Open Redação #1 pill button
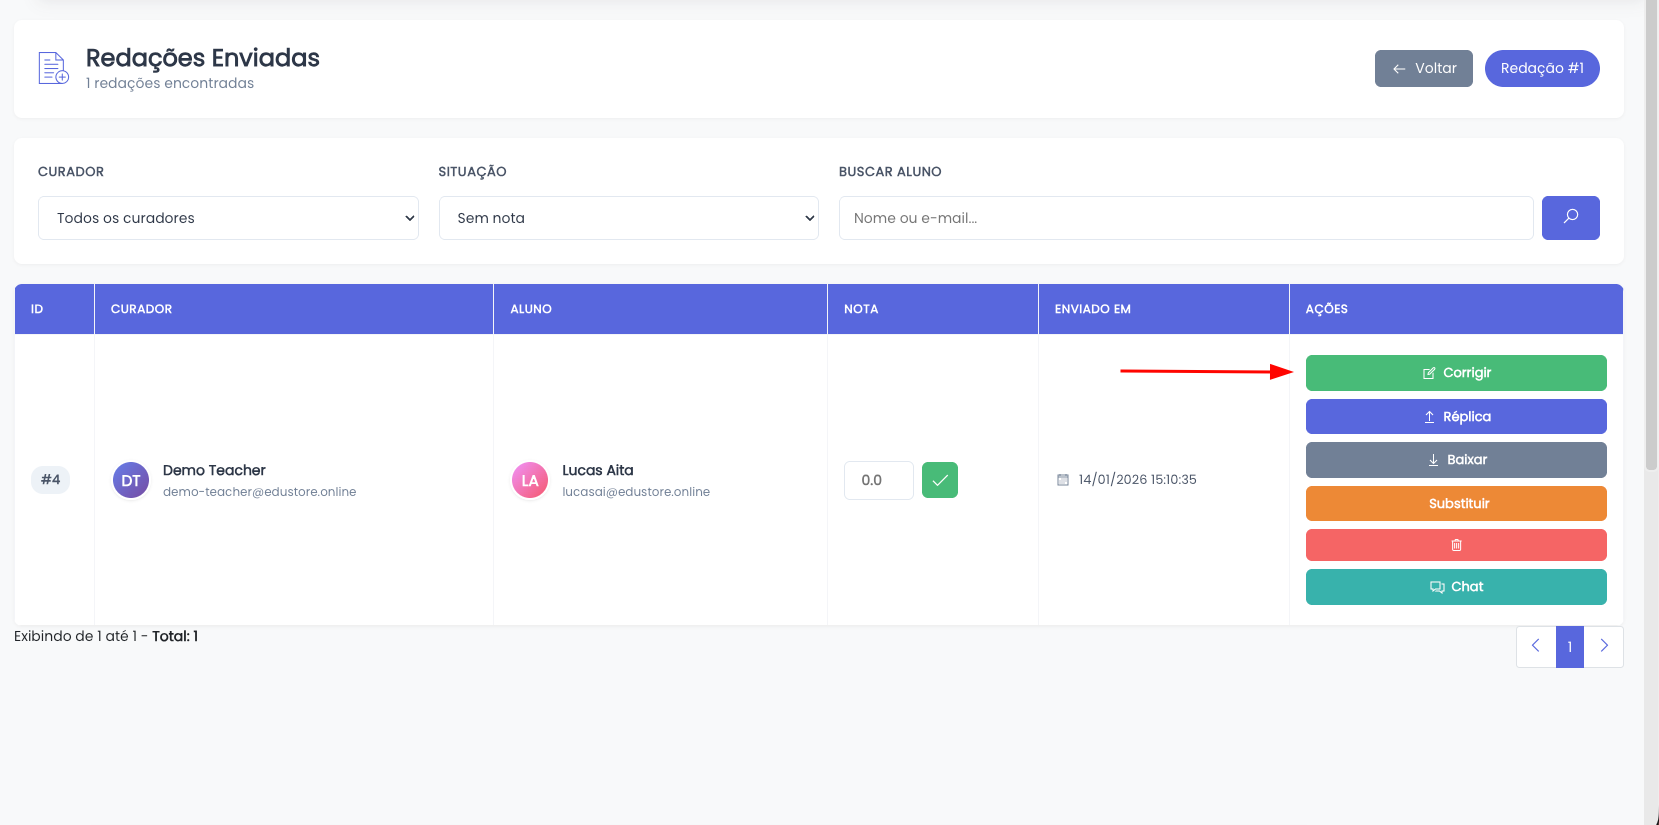 [x=1541, y=68]
